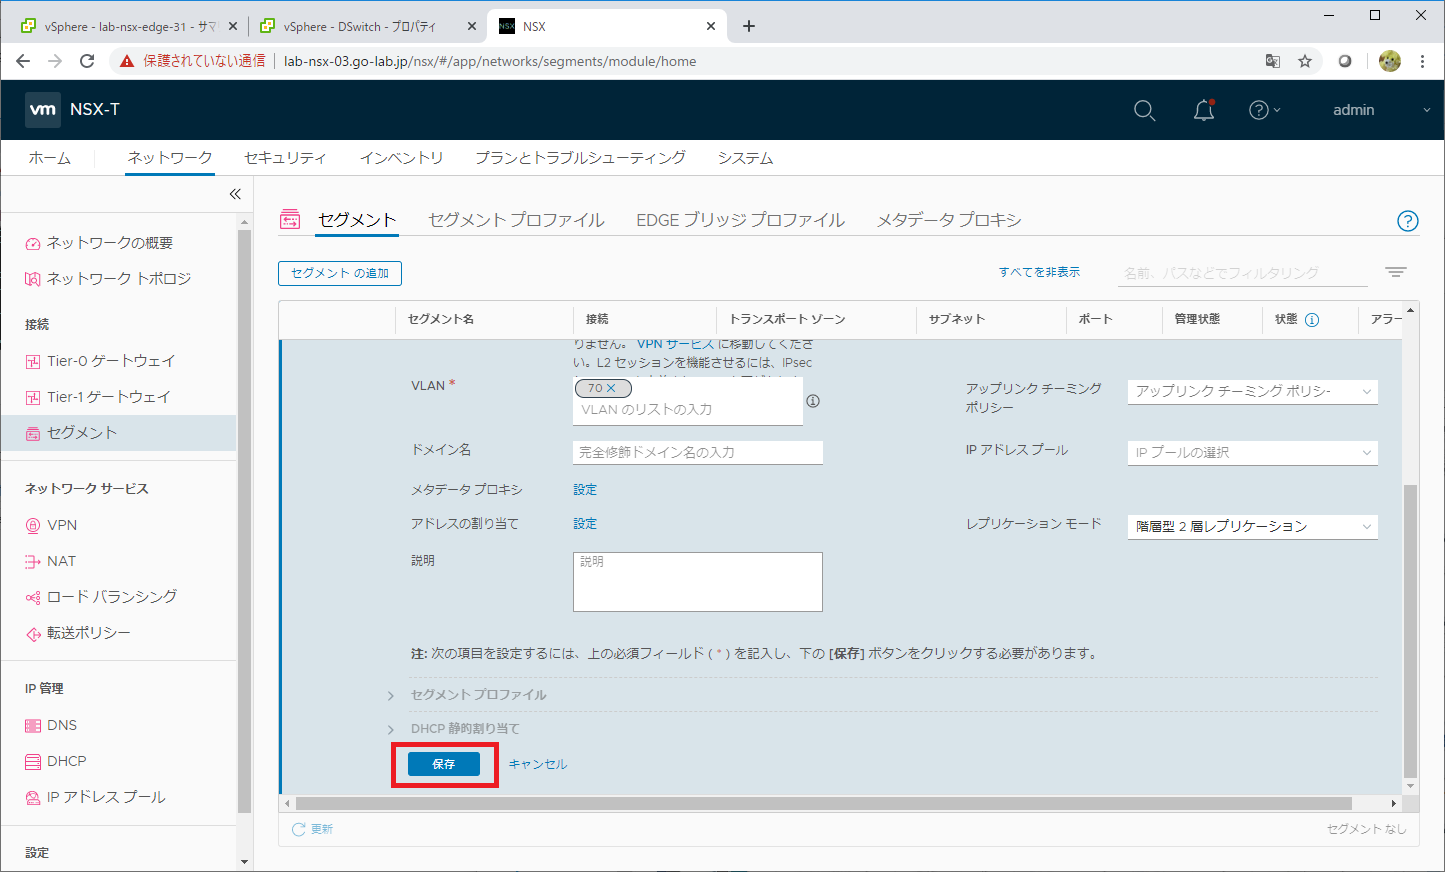
Task: Switch to the システム top menu
Action: tap(745, 158)
